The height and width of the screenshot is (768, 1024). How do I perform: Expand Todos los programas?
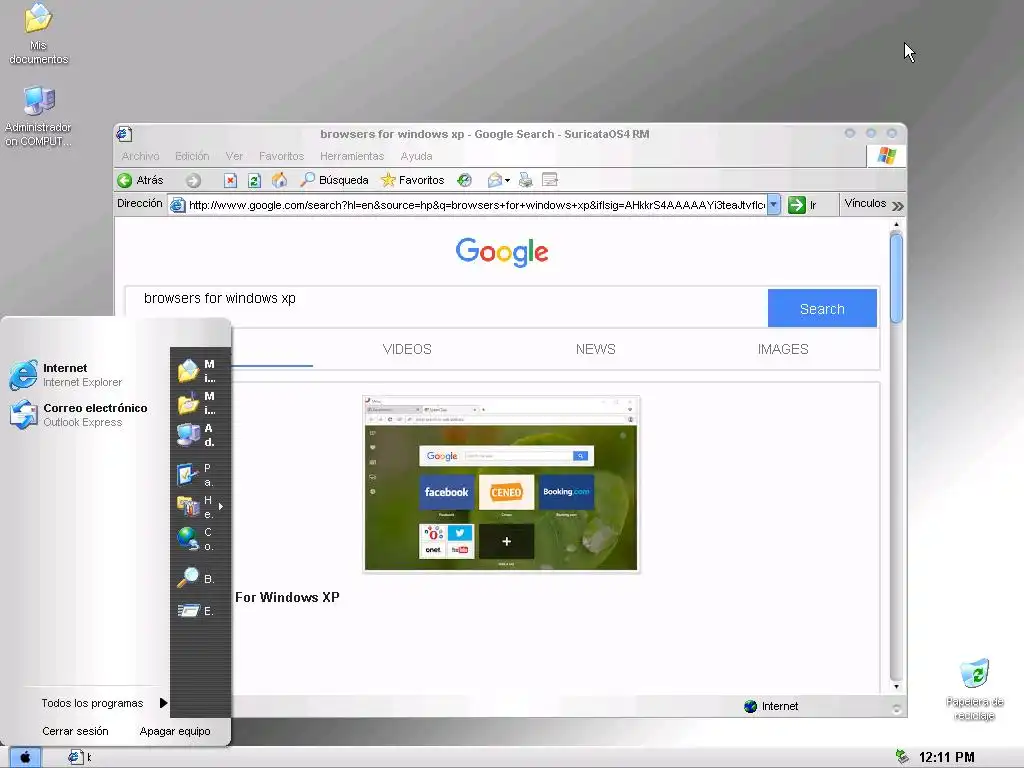tap(103, 703)
